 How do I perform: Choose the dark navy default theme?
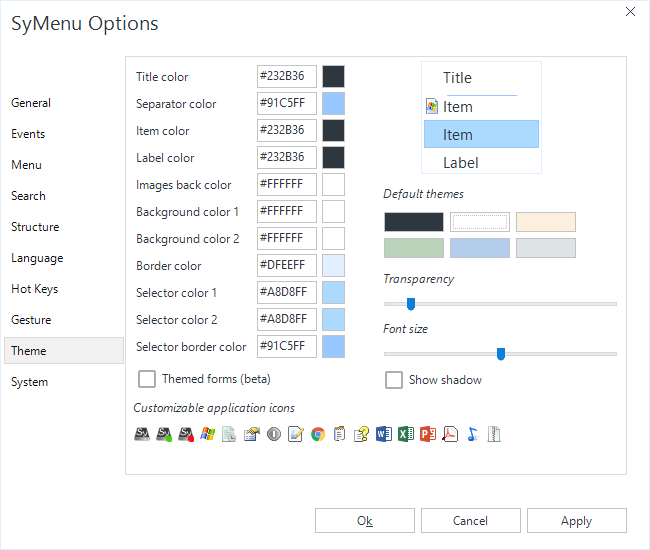pos(414,222)
